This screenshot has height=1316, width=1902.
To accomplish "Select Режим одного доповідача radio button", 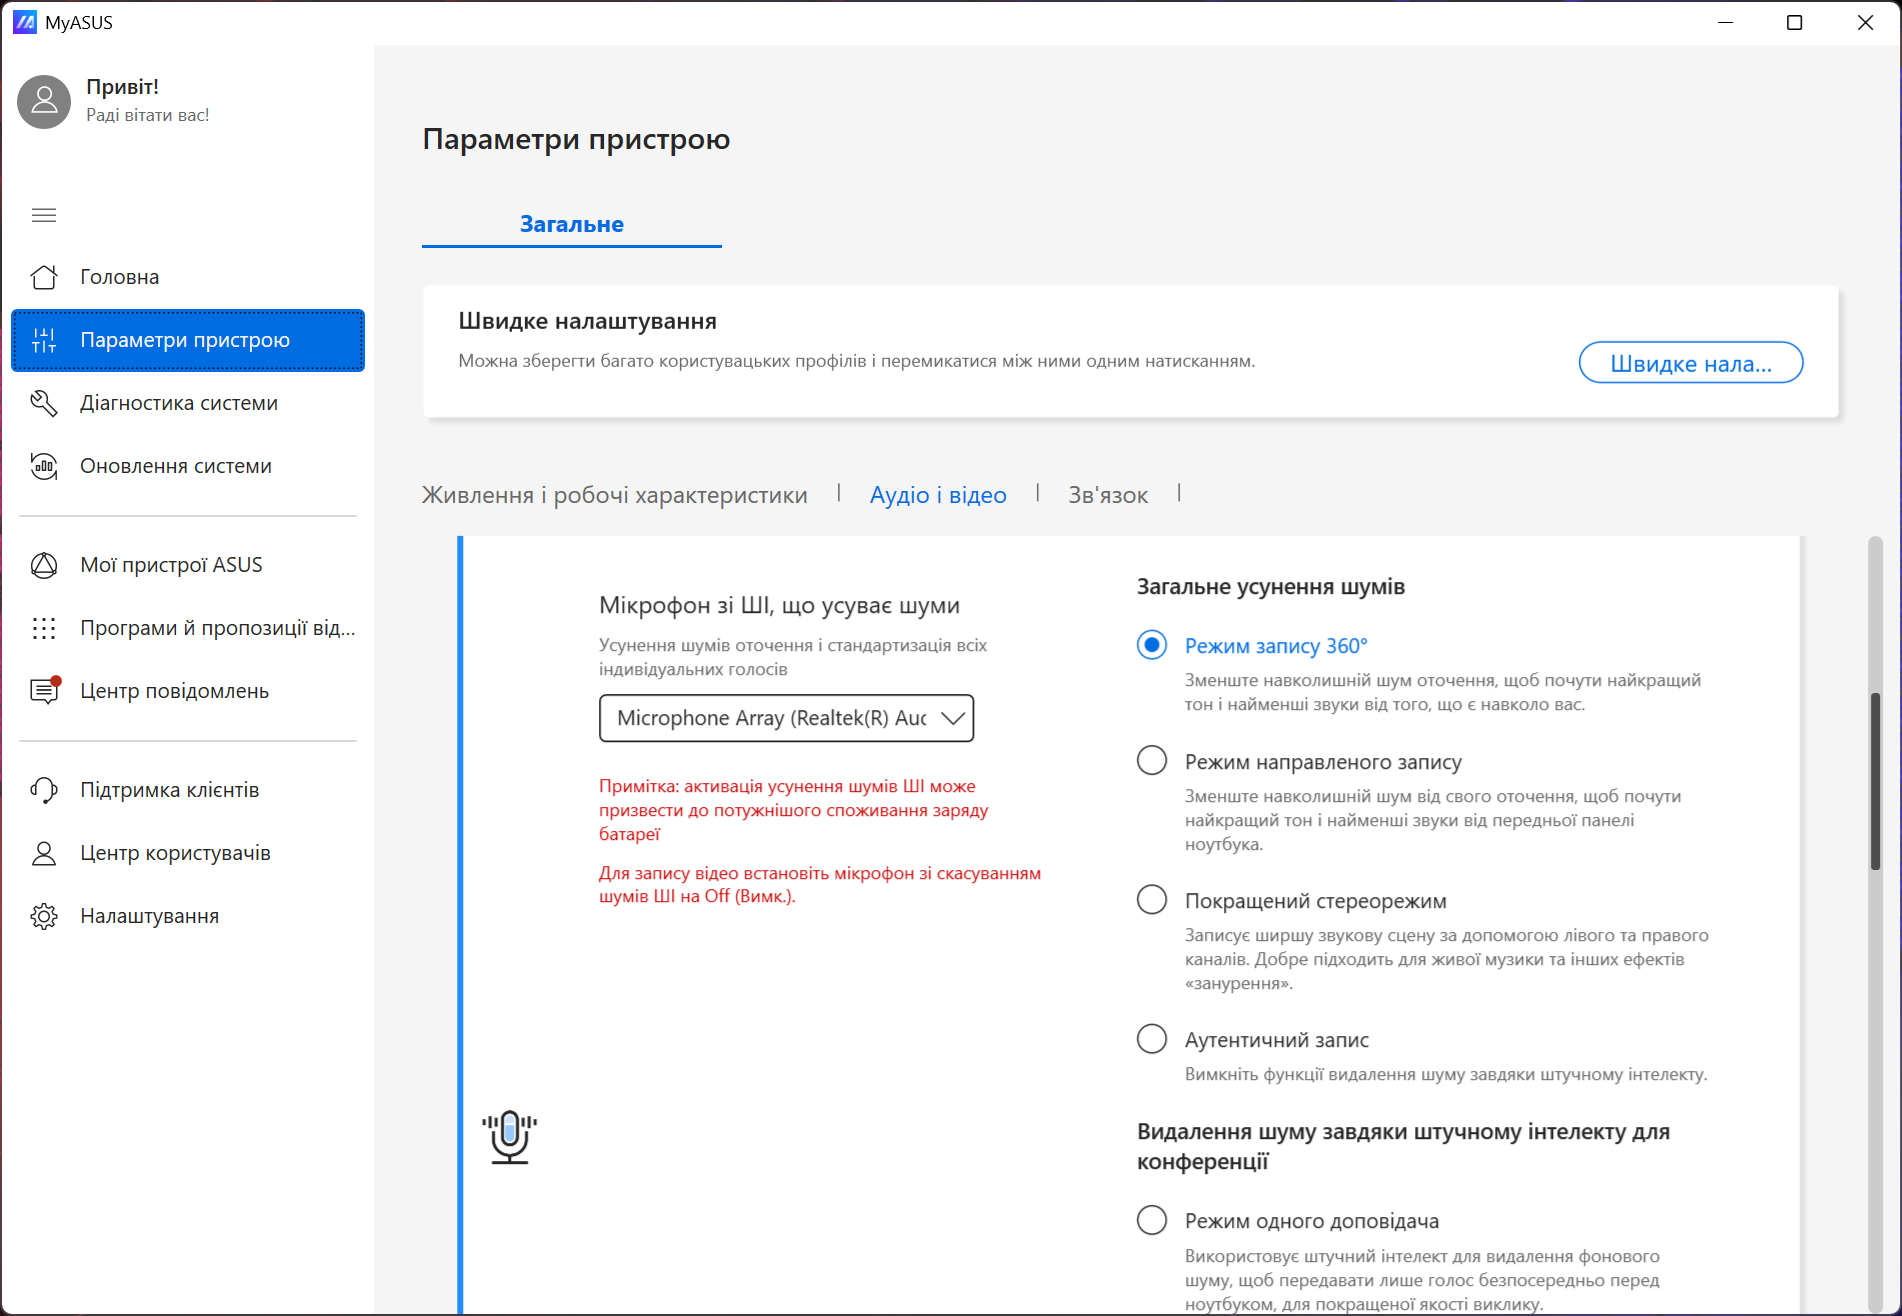I will (x=1152, y=1220).
